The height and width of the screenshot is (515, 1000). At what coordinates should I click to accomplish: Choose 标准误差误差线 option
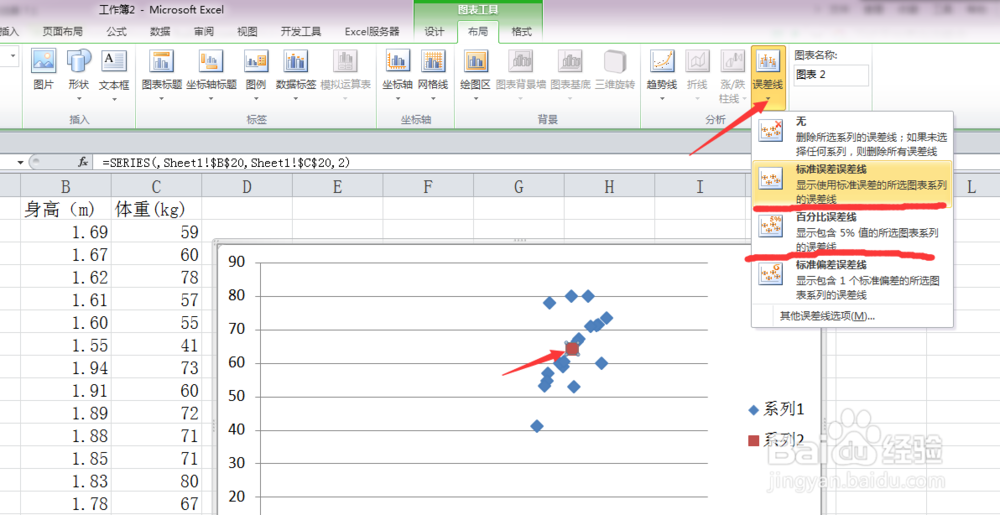[x=852, y=184]
